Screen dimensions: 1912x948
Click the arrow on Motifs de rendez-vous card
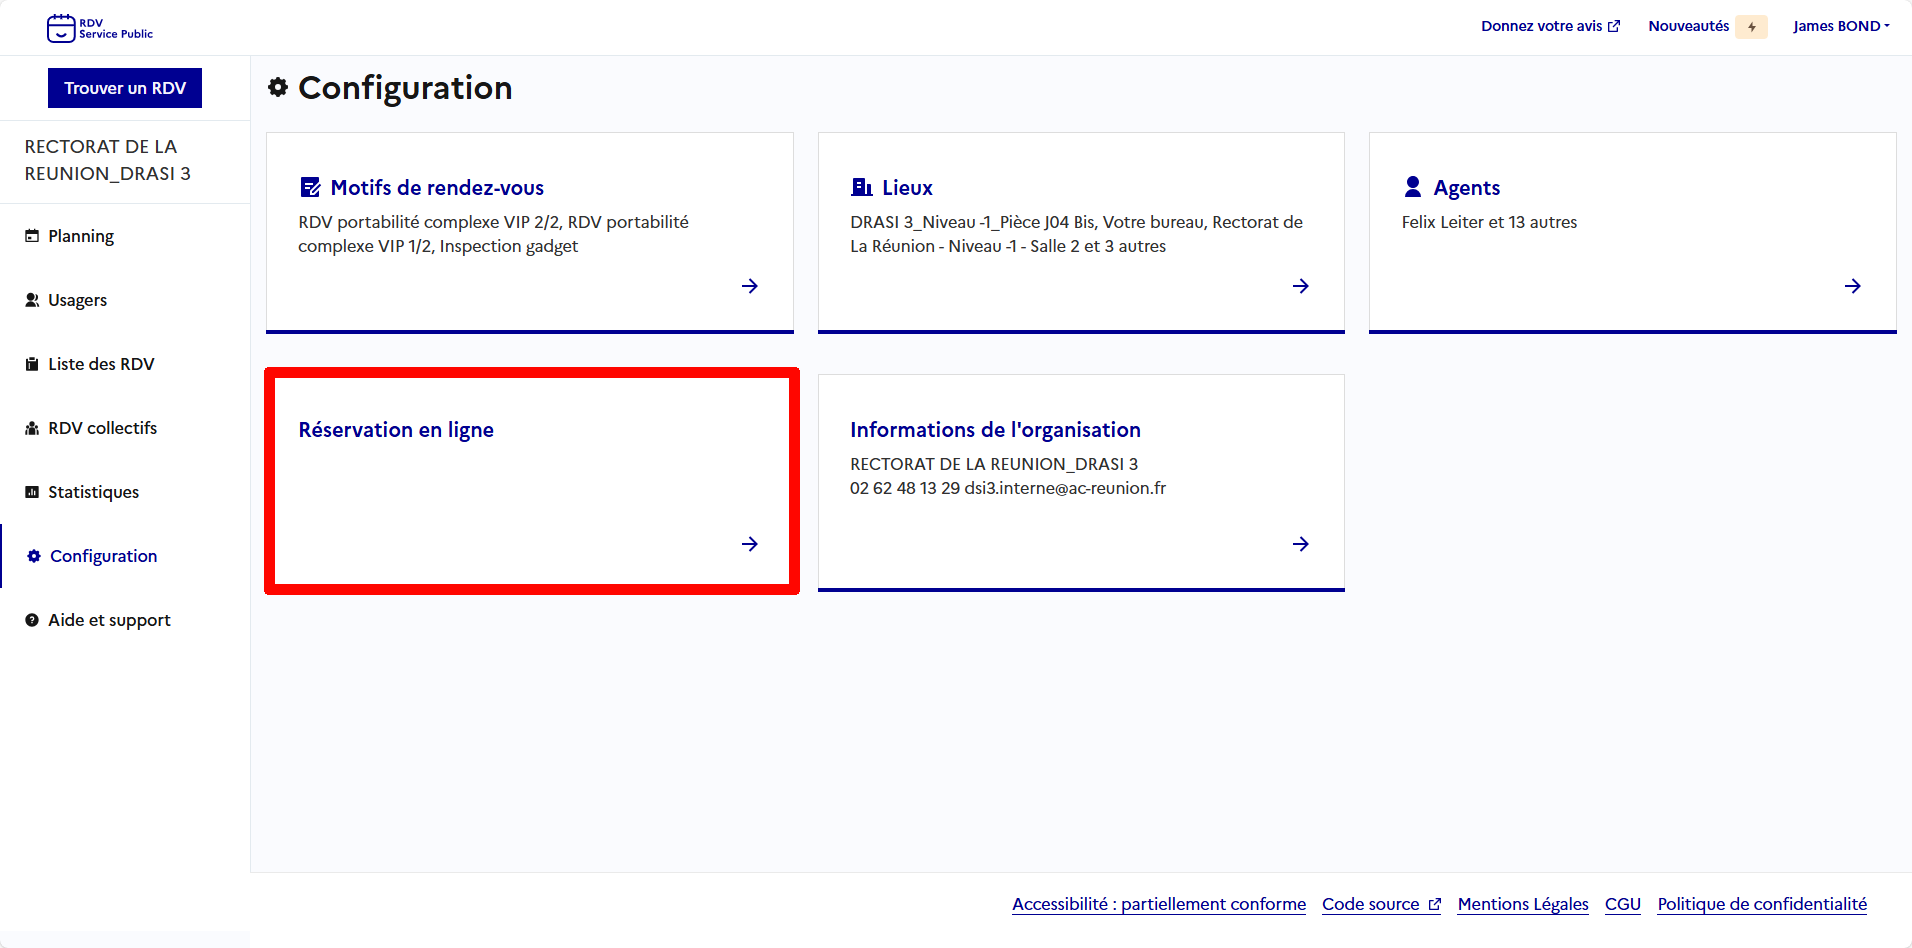coord(750,286)
